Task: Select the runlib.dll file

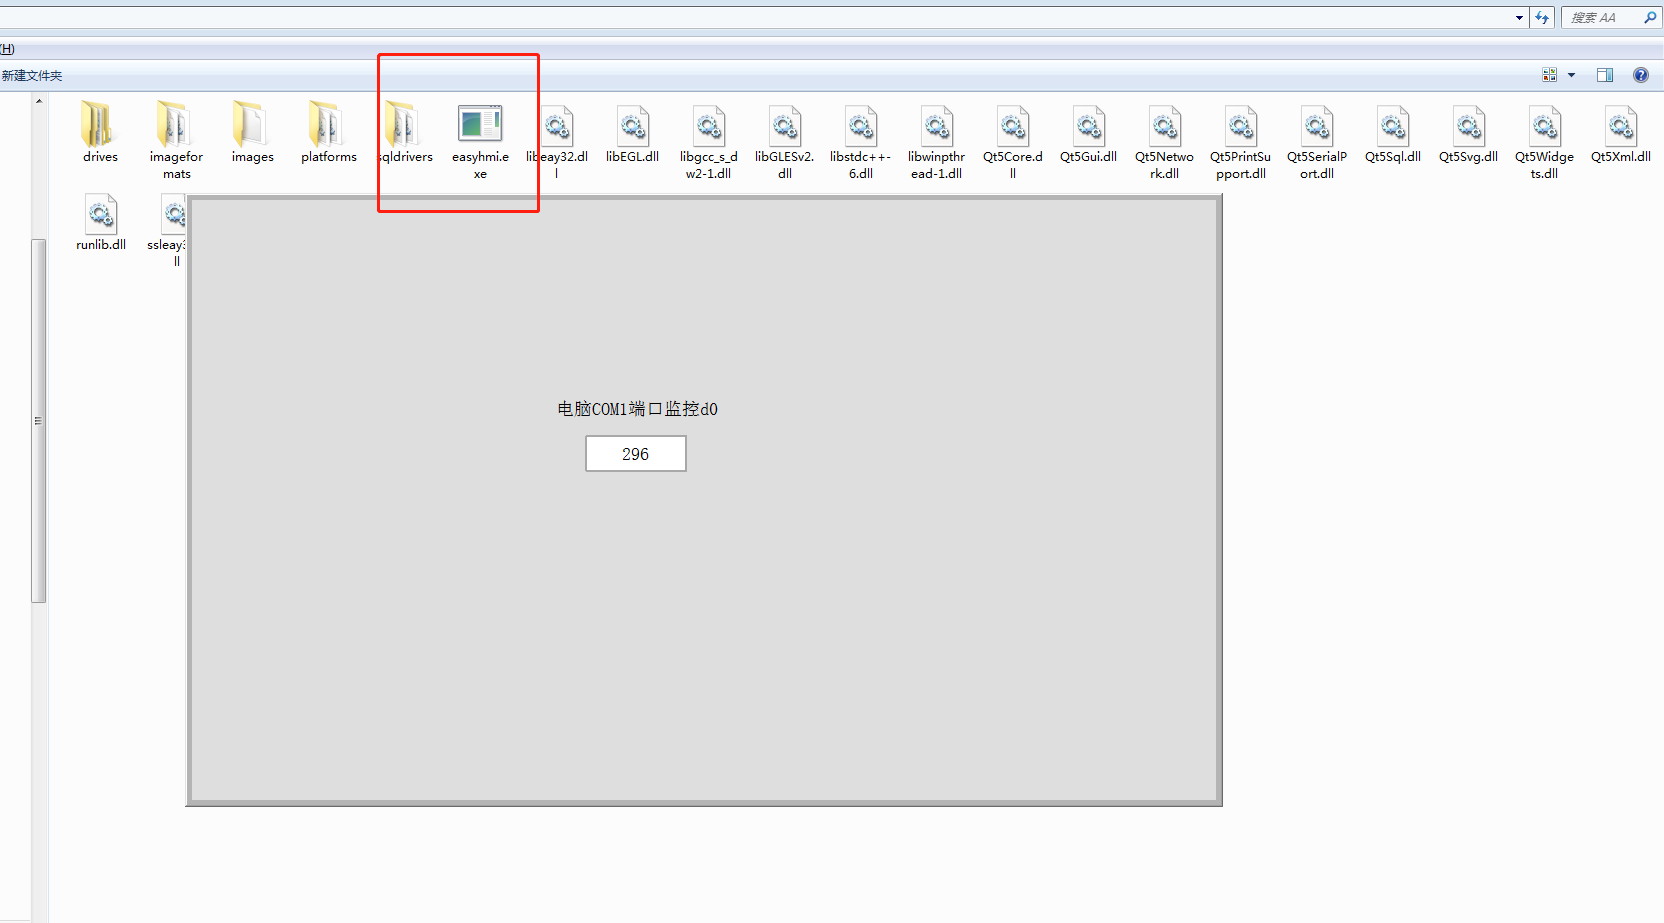Action: 101,217
